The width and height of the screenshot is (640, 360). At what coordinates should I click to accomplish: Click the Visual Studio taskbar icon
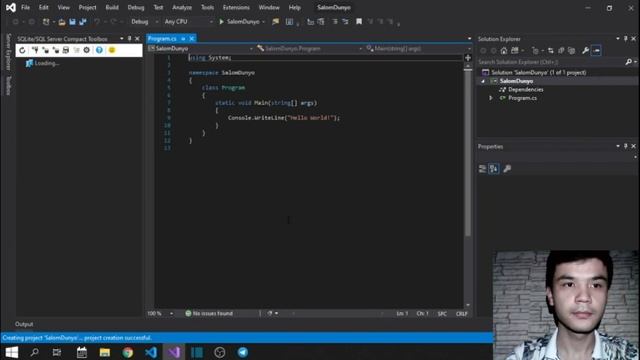pyautogui.click(x=174, y=352)
